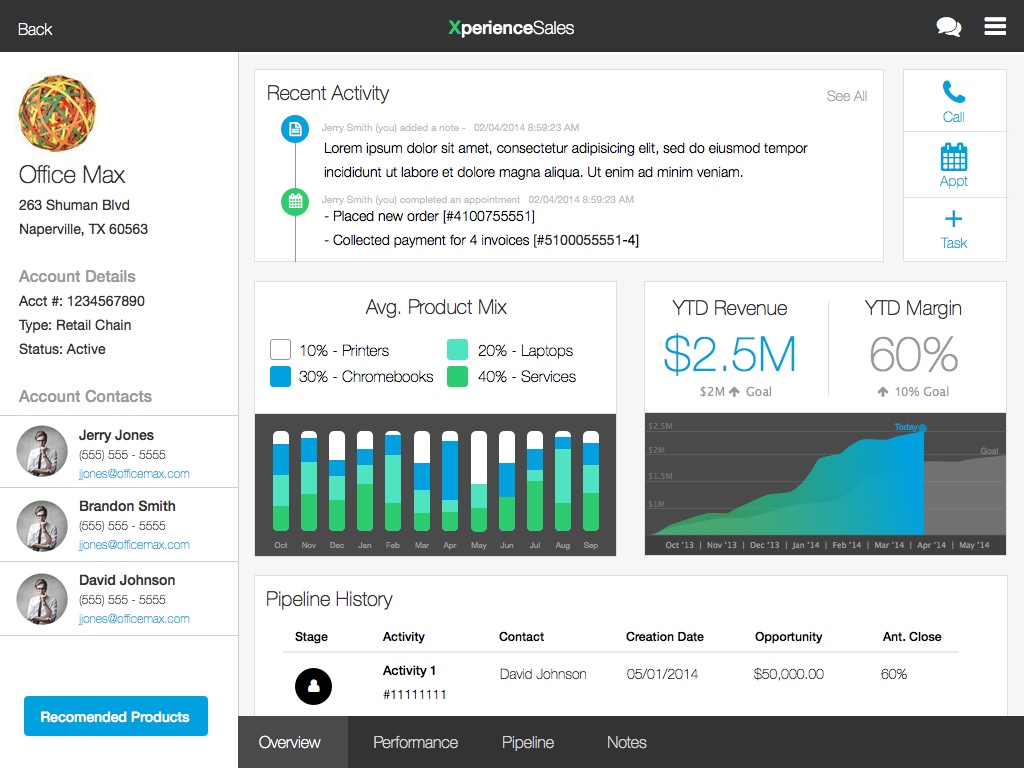Image resolution: width=1024 pixels, height=768 pixels.
Task: Click the May bar in product mix
Action: point(479,481)
